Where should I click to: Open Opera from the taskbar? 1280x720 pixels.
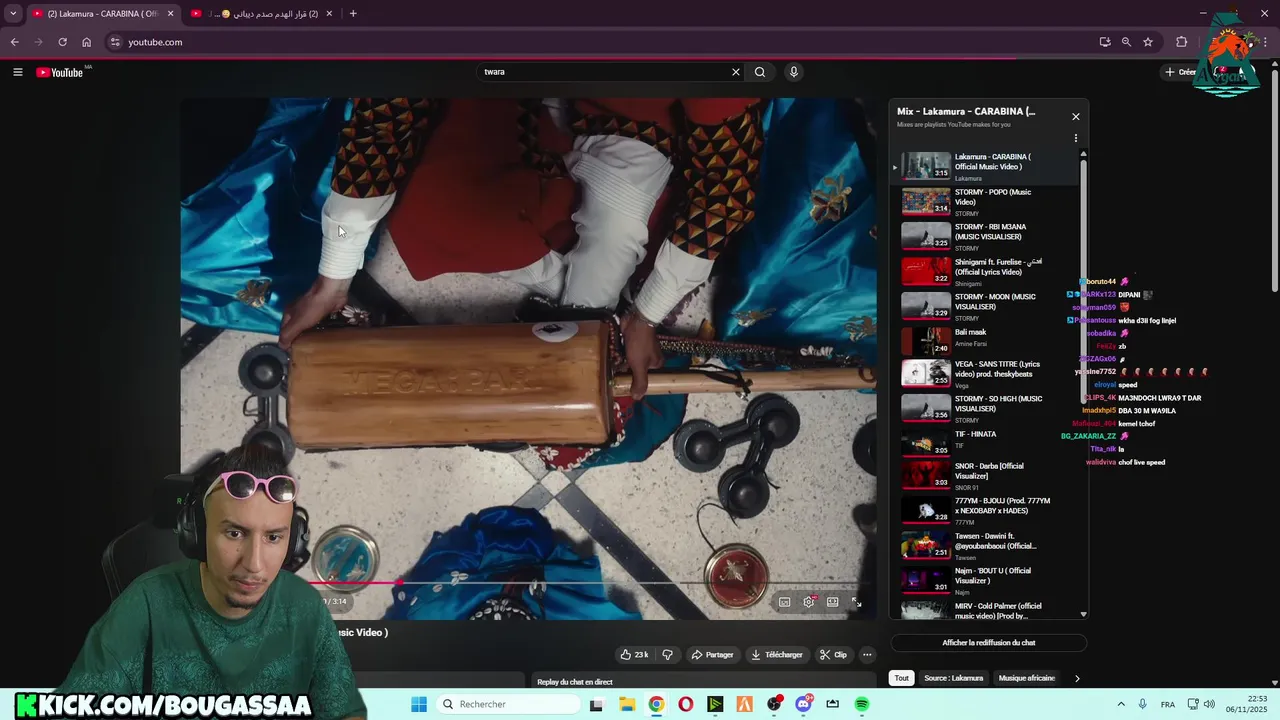(685, 704)
